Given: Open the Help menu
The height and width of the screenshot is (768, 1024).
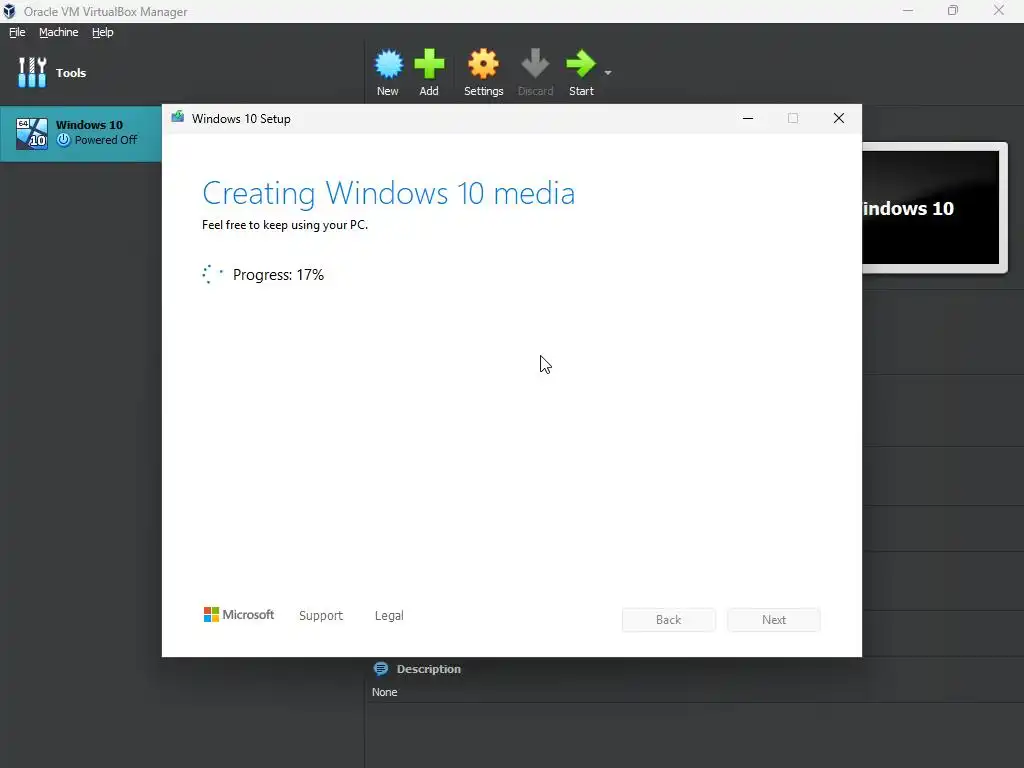Looking at the screenshot, I should 103,32.
